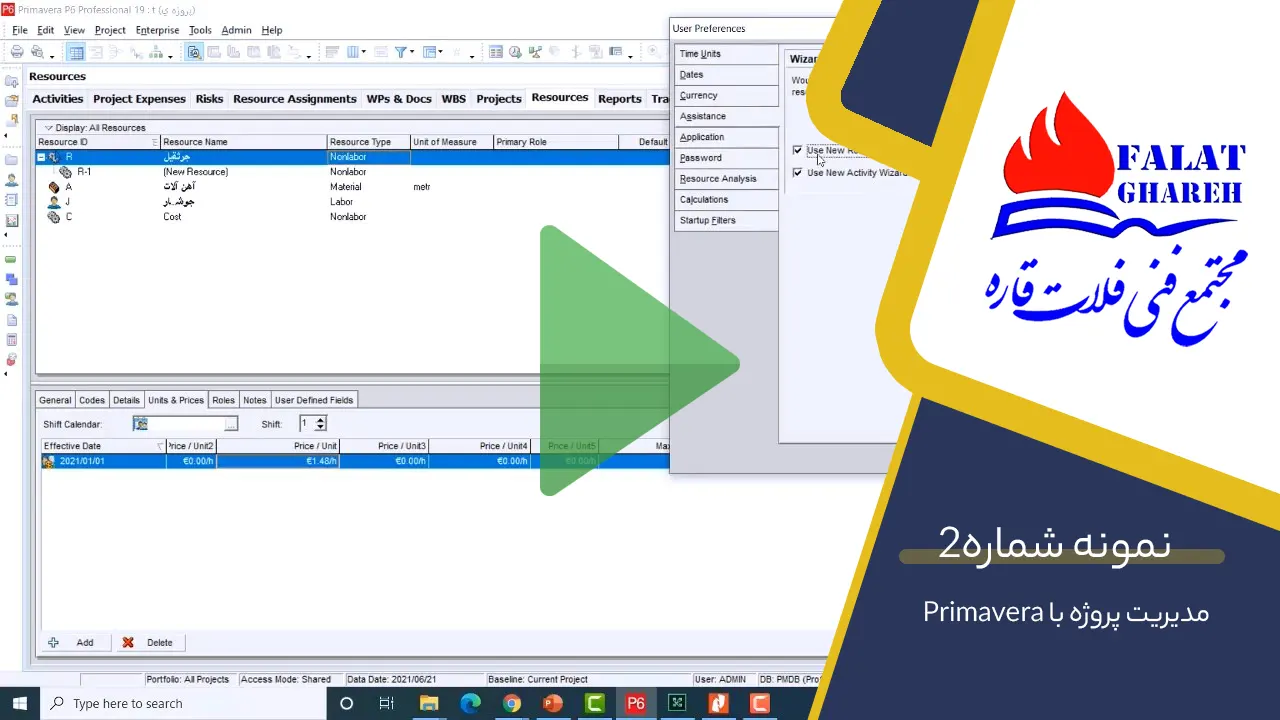
Task: Open the File menu
Action: click(19, 30)
